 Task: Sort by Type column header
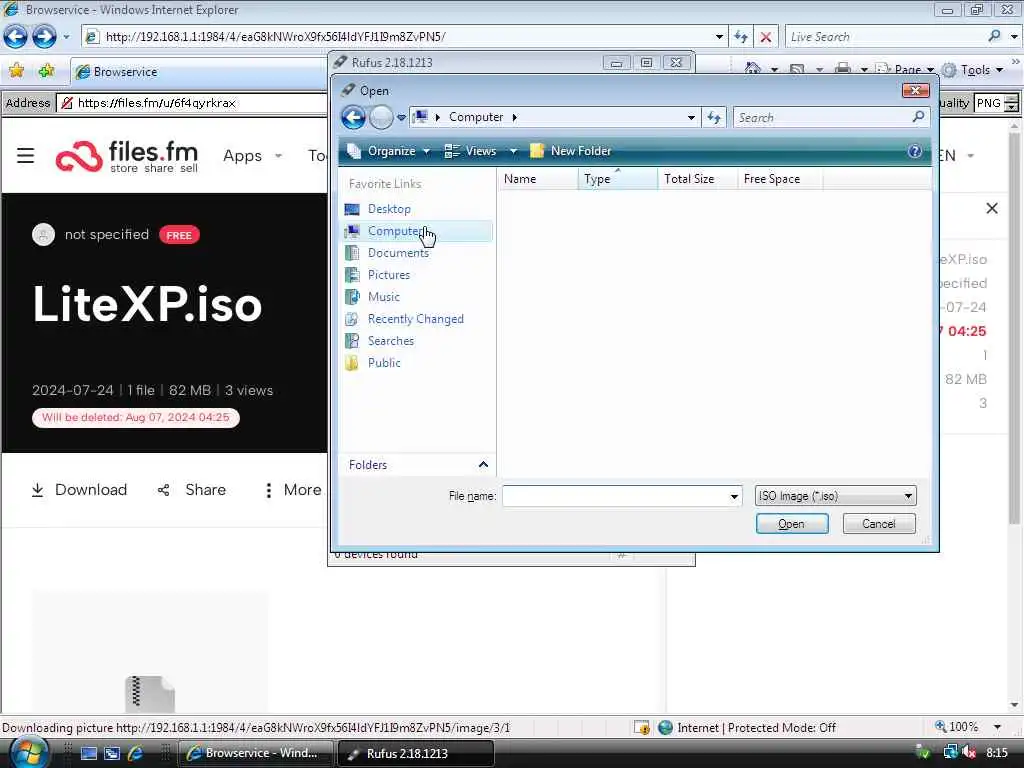pos(617,179)
